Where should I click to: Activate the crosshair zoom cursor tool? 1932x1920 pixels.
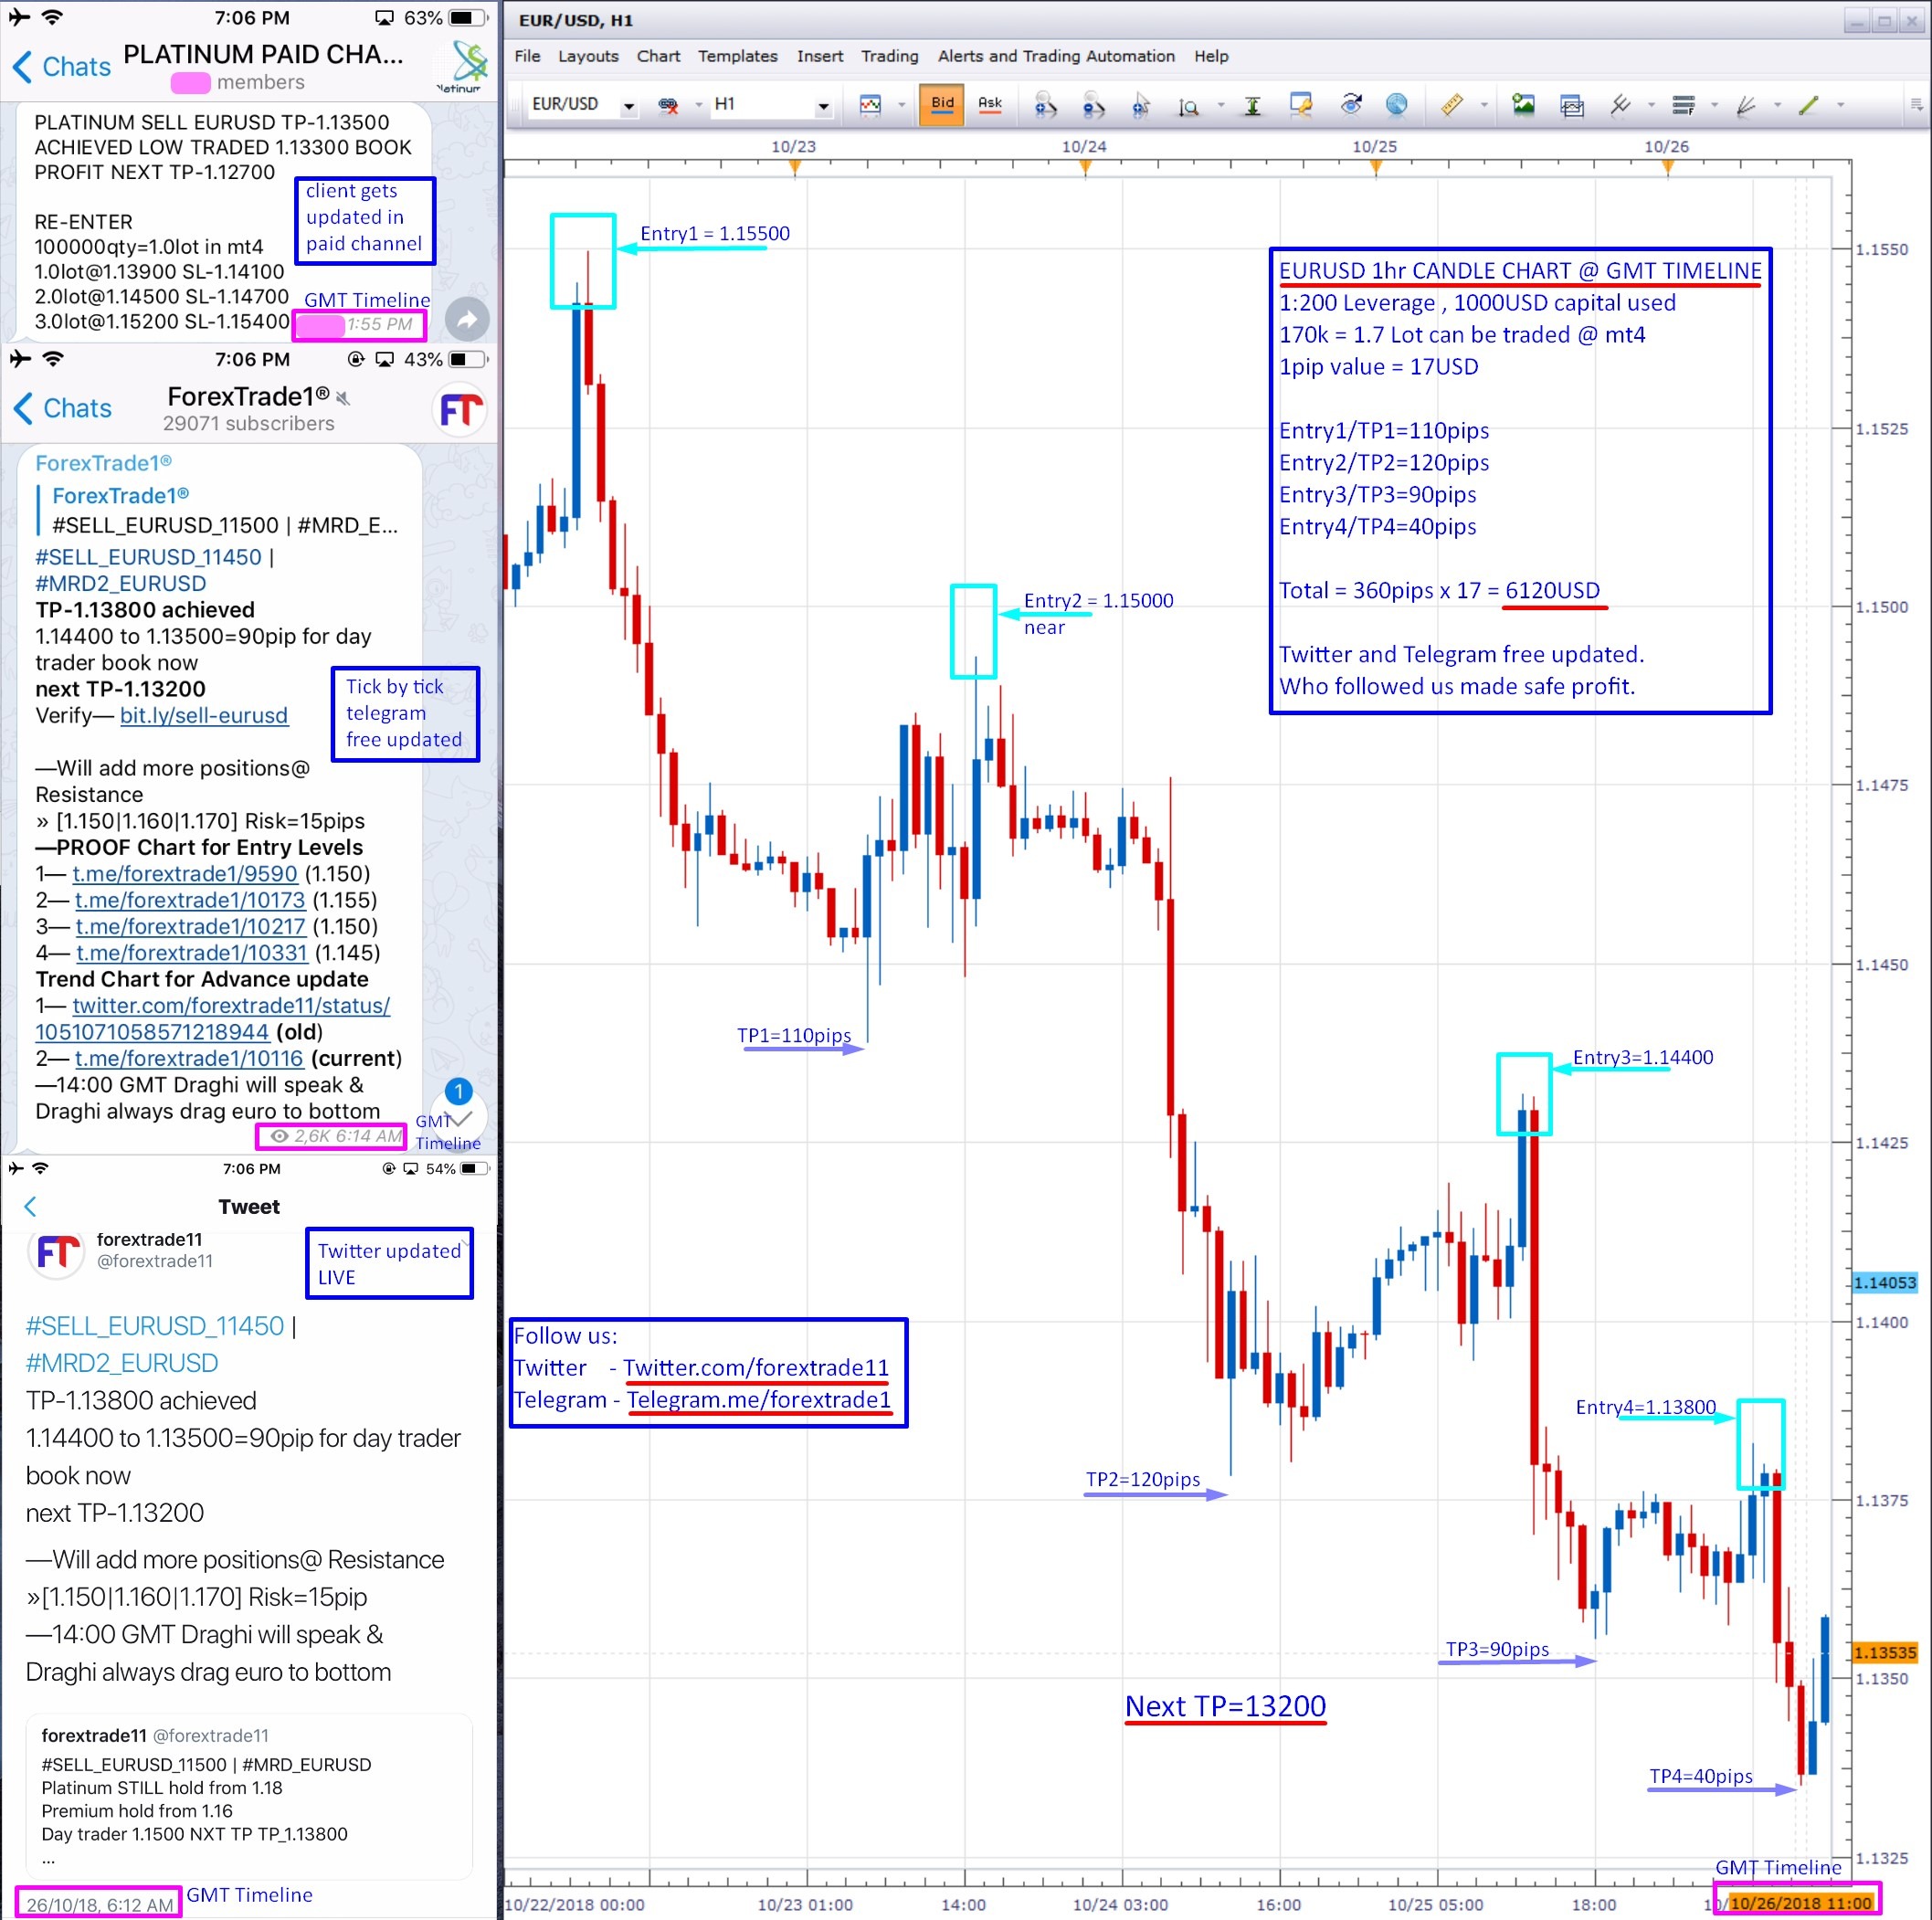1140,104
